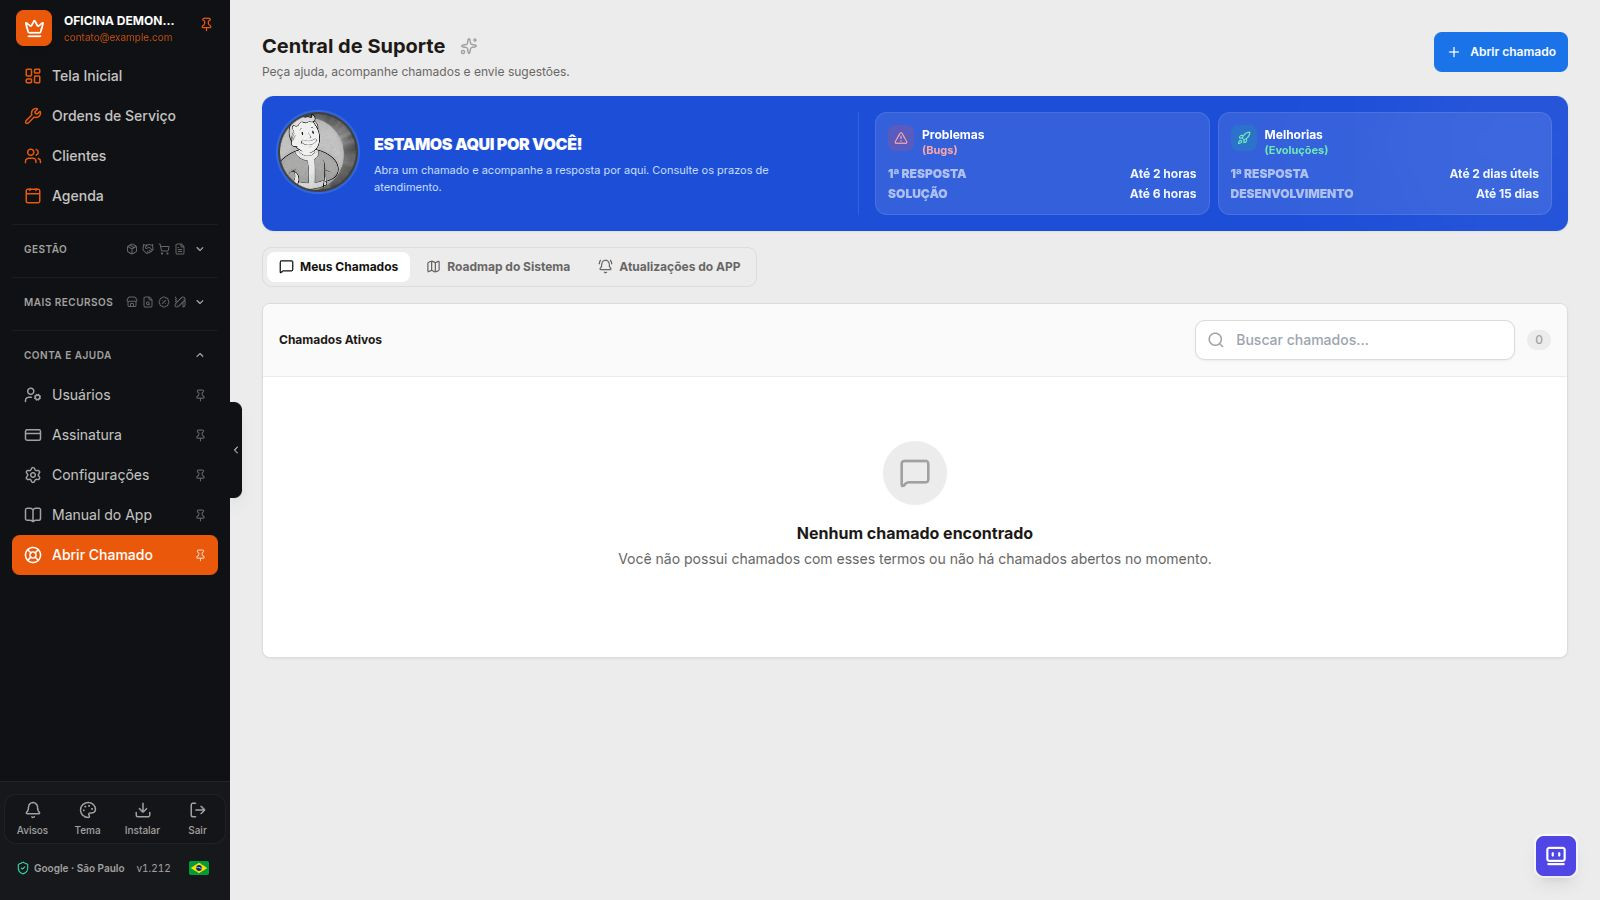Toggle pin next to Configurações

(200, 475)
